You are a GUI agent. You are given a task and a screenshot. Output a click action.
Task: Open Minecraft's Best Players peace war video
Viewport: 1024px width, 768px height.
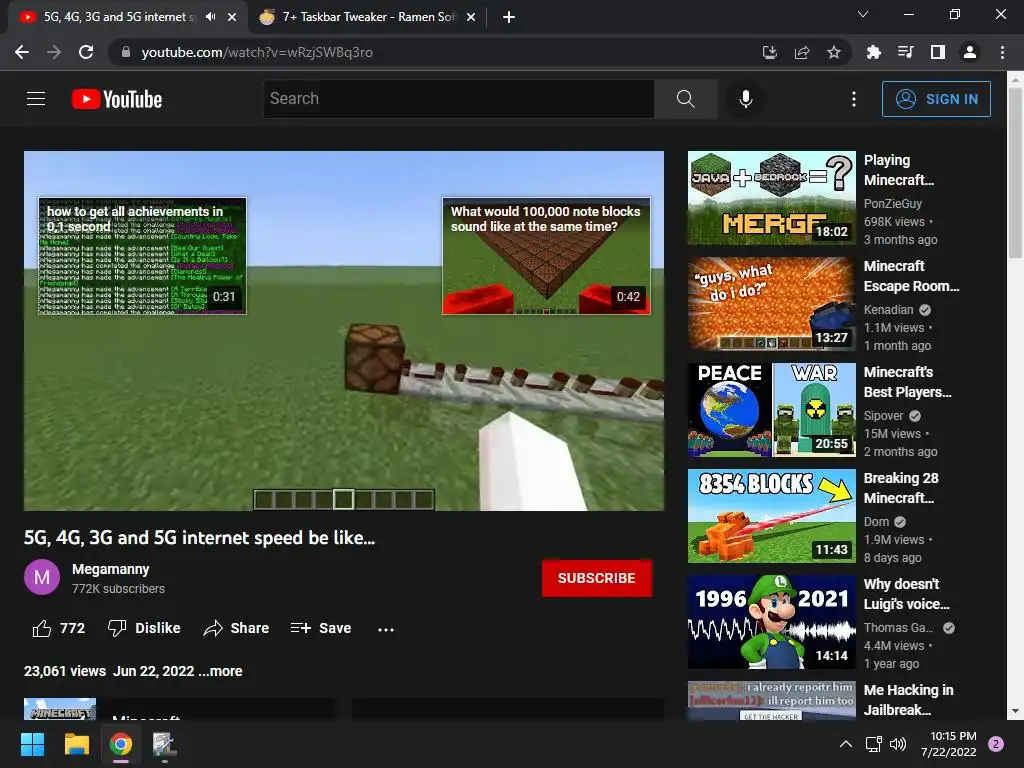(x=771, y=409)
